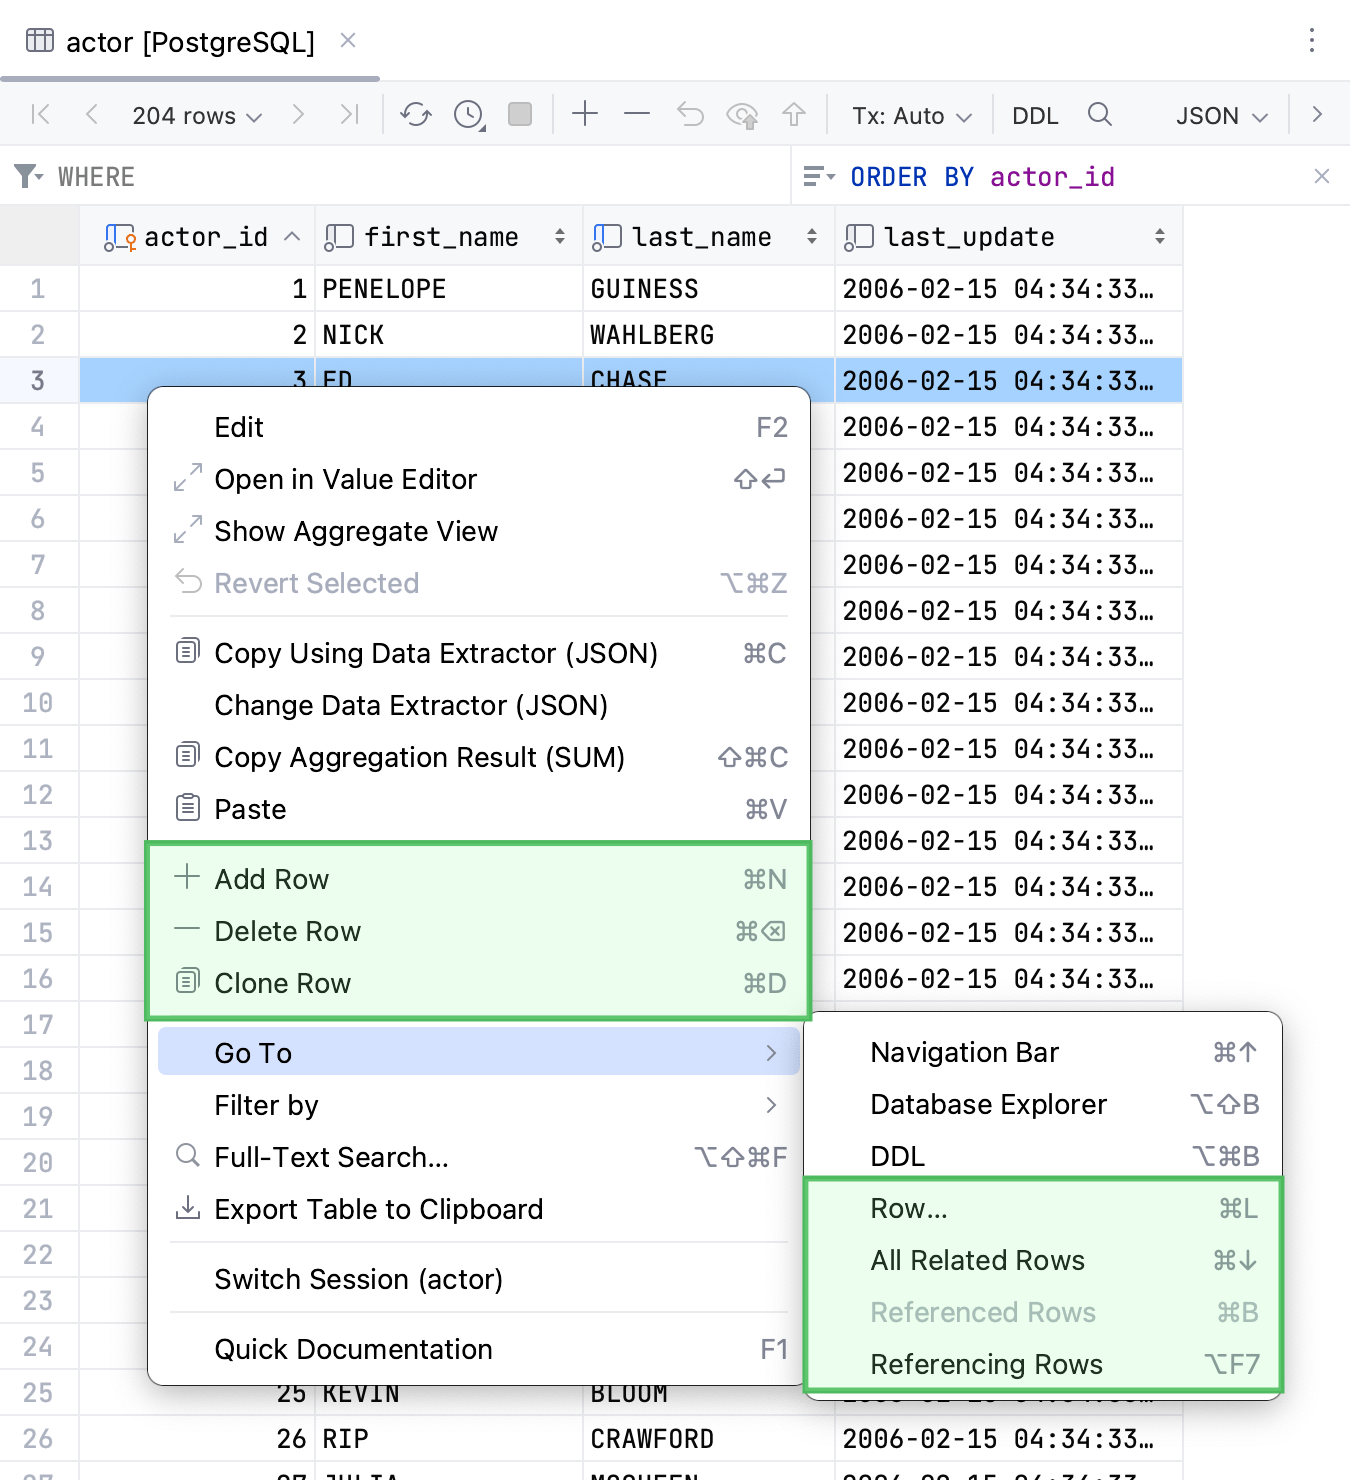Toggle sorting on the last_name column
1350x1480 pixels.
coord(811,236)
